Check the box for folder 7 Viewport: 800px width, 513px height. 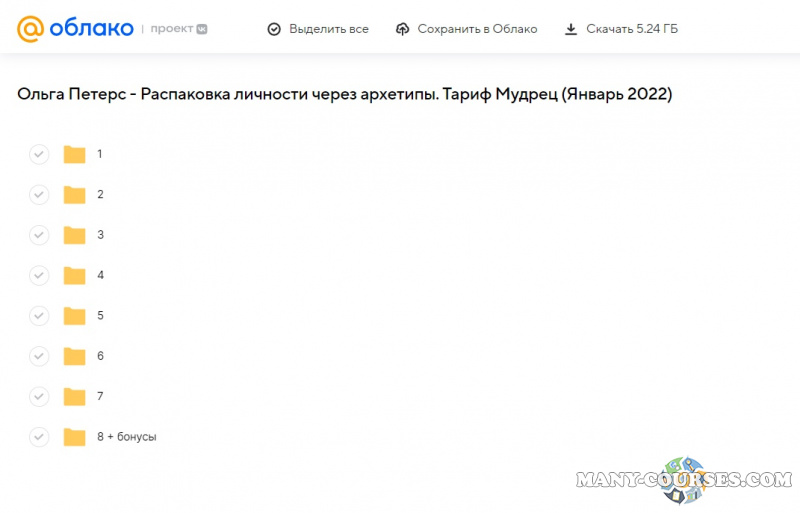[x=39, y=396]
